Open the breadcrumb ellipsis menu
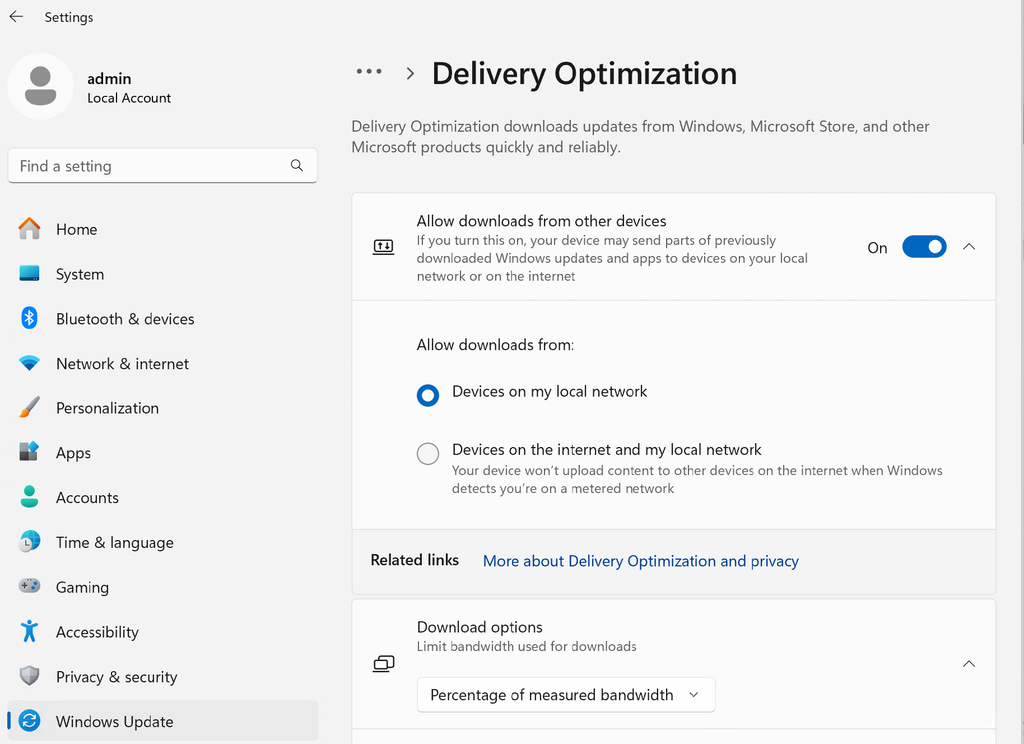 pyautogui.click(x=369, y=71)
